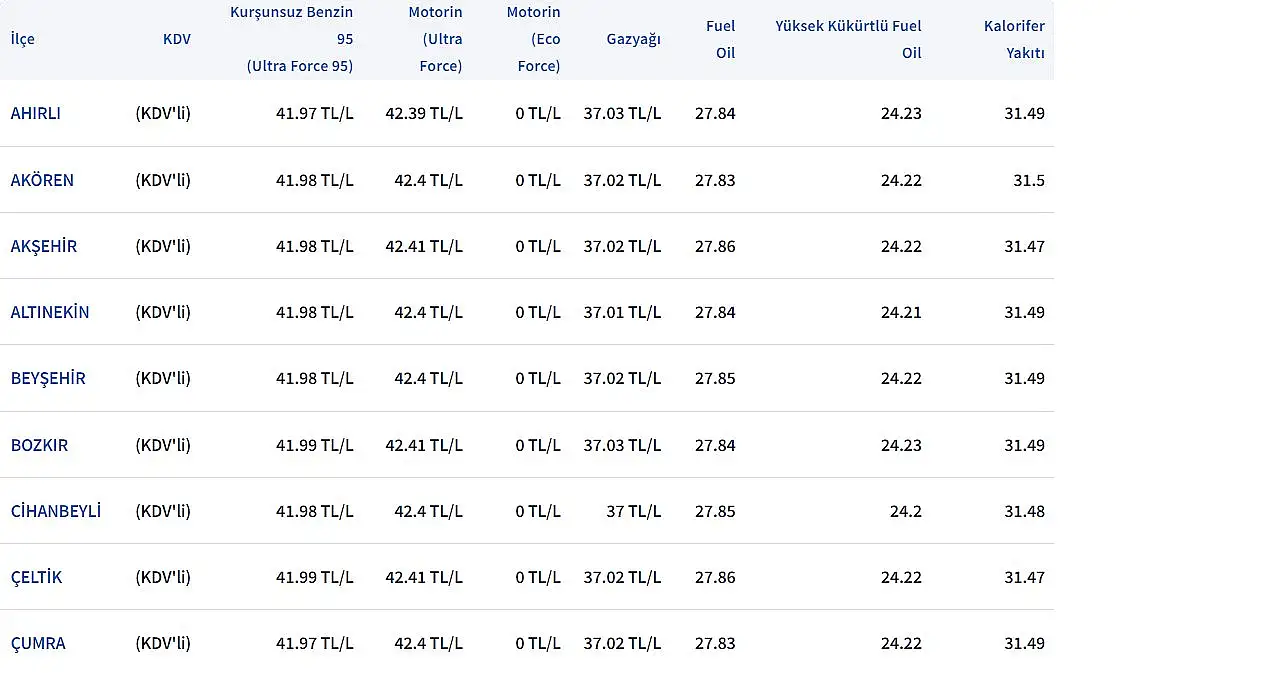Click the AKŞEHİR district name
Image resolution: width=1280 pixels, height=673 pixels.
tap(43, 246)
